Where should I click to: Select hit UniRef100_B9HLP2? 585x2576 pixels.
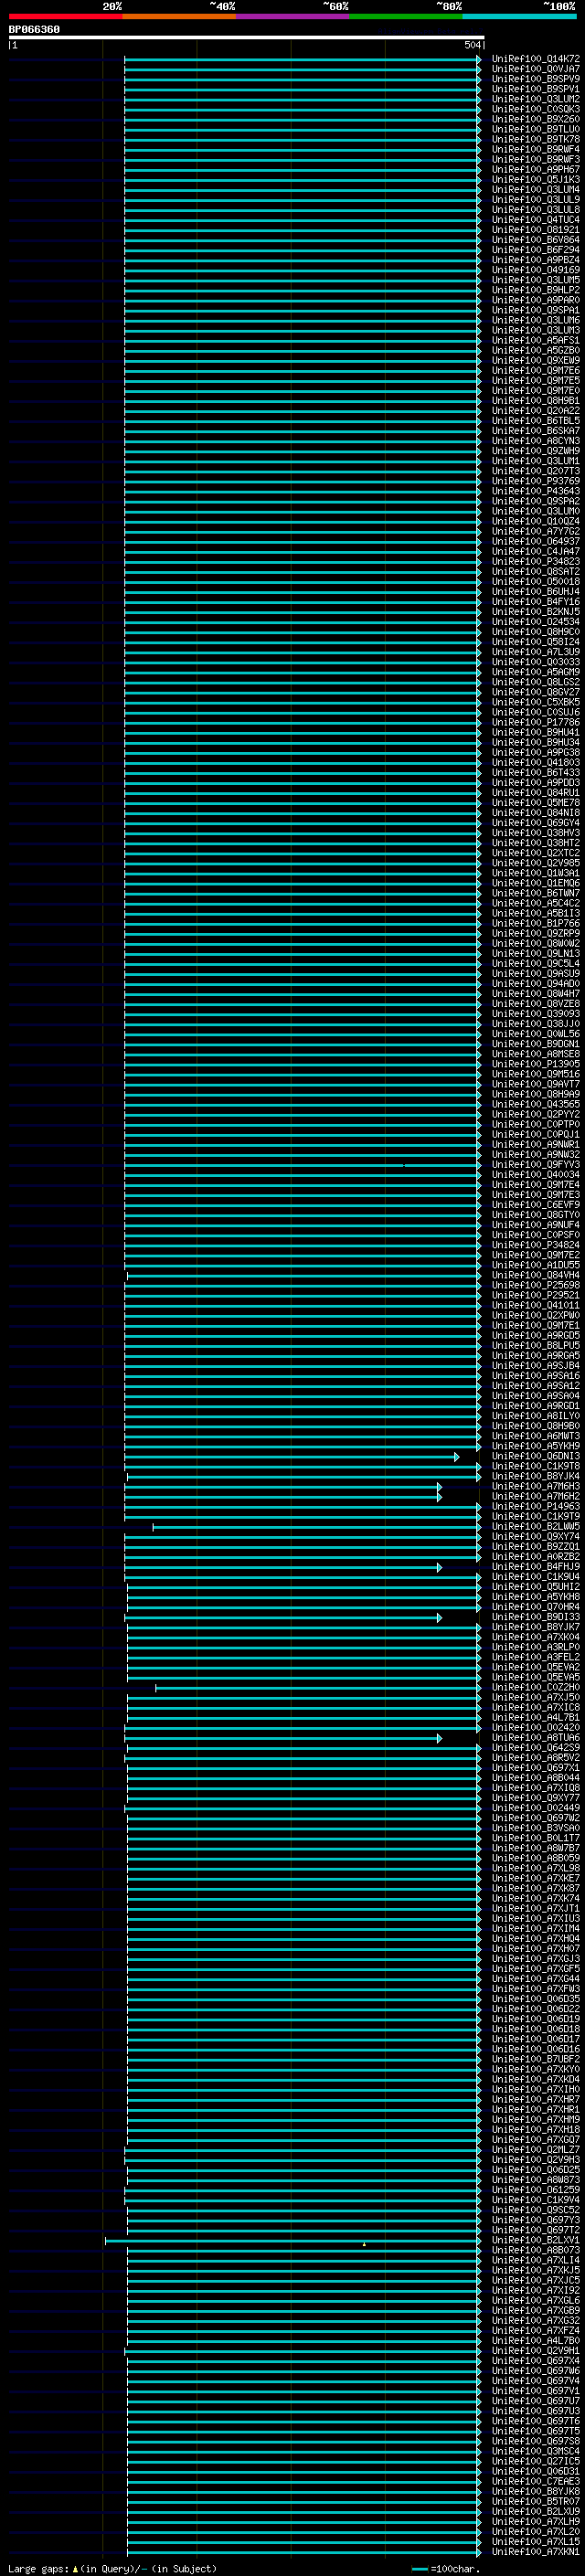[536, 290]
